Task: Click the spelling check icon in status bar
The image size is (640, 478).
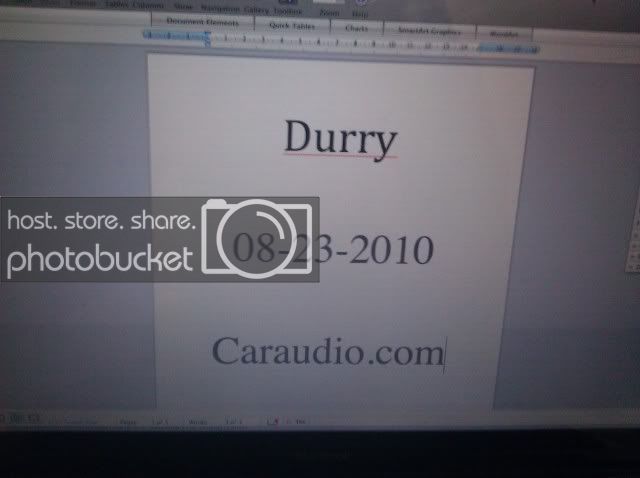Action: [x=273, y=422]
